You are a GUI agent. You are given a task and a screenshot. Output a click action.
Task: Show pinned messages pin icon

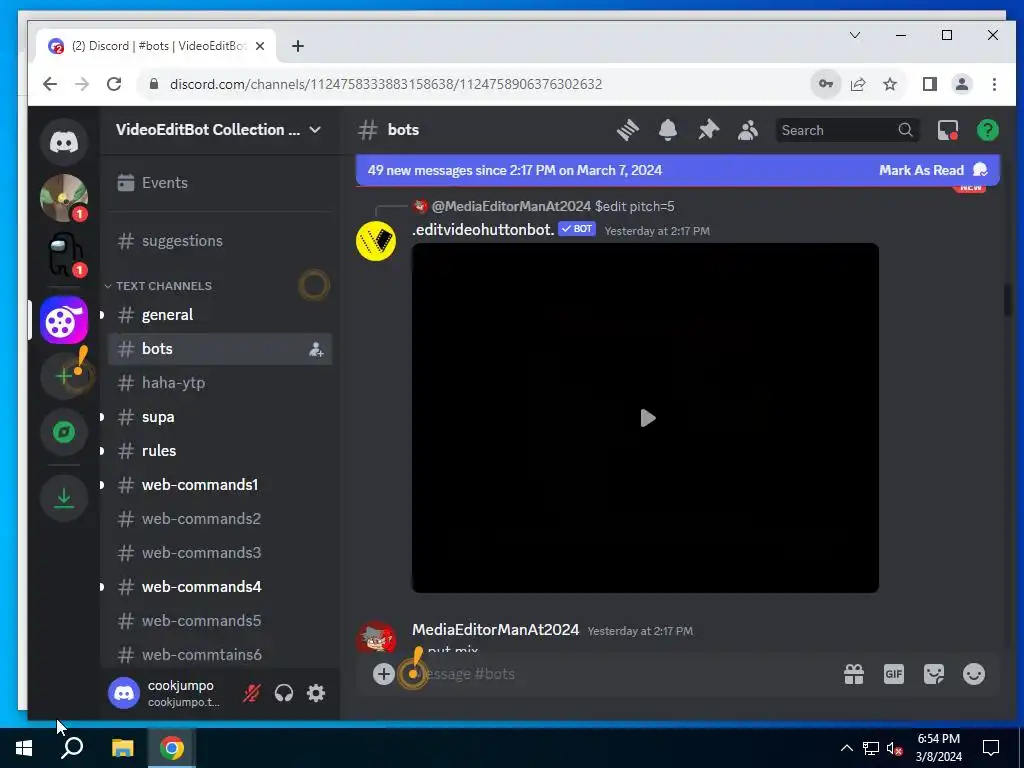coord(708,130)
